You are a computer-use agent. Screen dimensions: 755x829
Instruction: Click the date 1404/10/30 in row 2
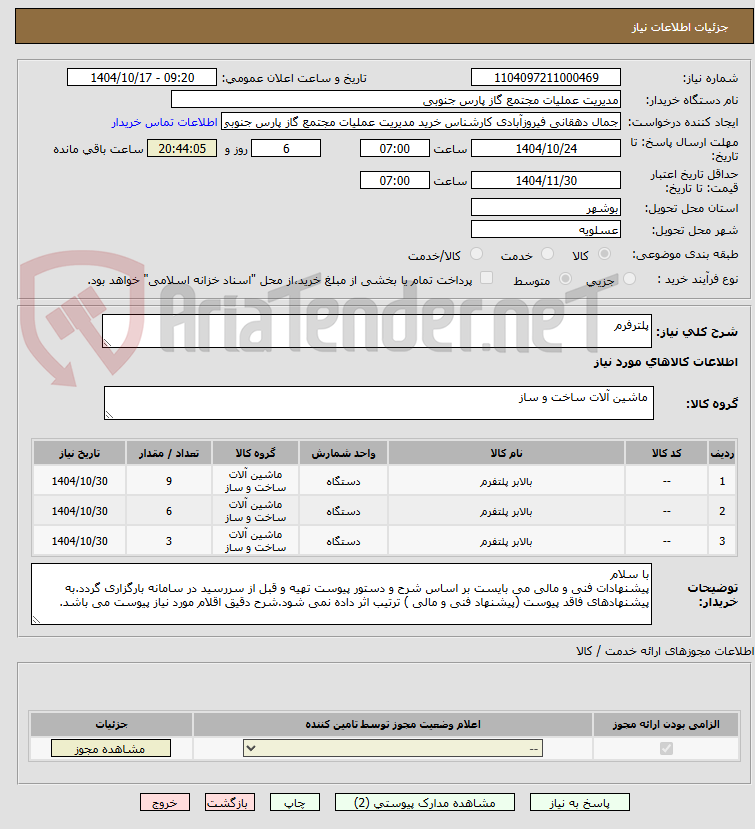pyautogui.click(x=79, y=511)
